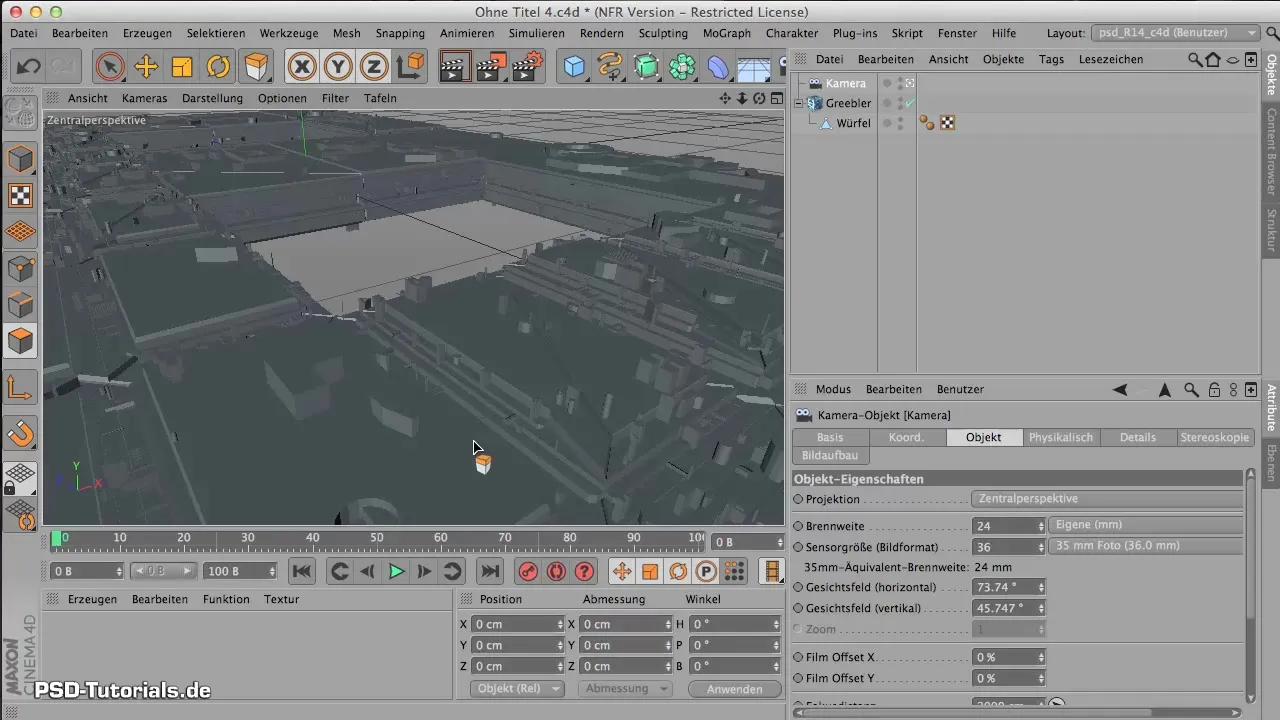The width and height of the screenshot is (1280, 720).
Task: Open the array modeling objects
Action: [x=683, y=67]
